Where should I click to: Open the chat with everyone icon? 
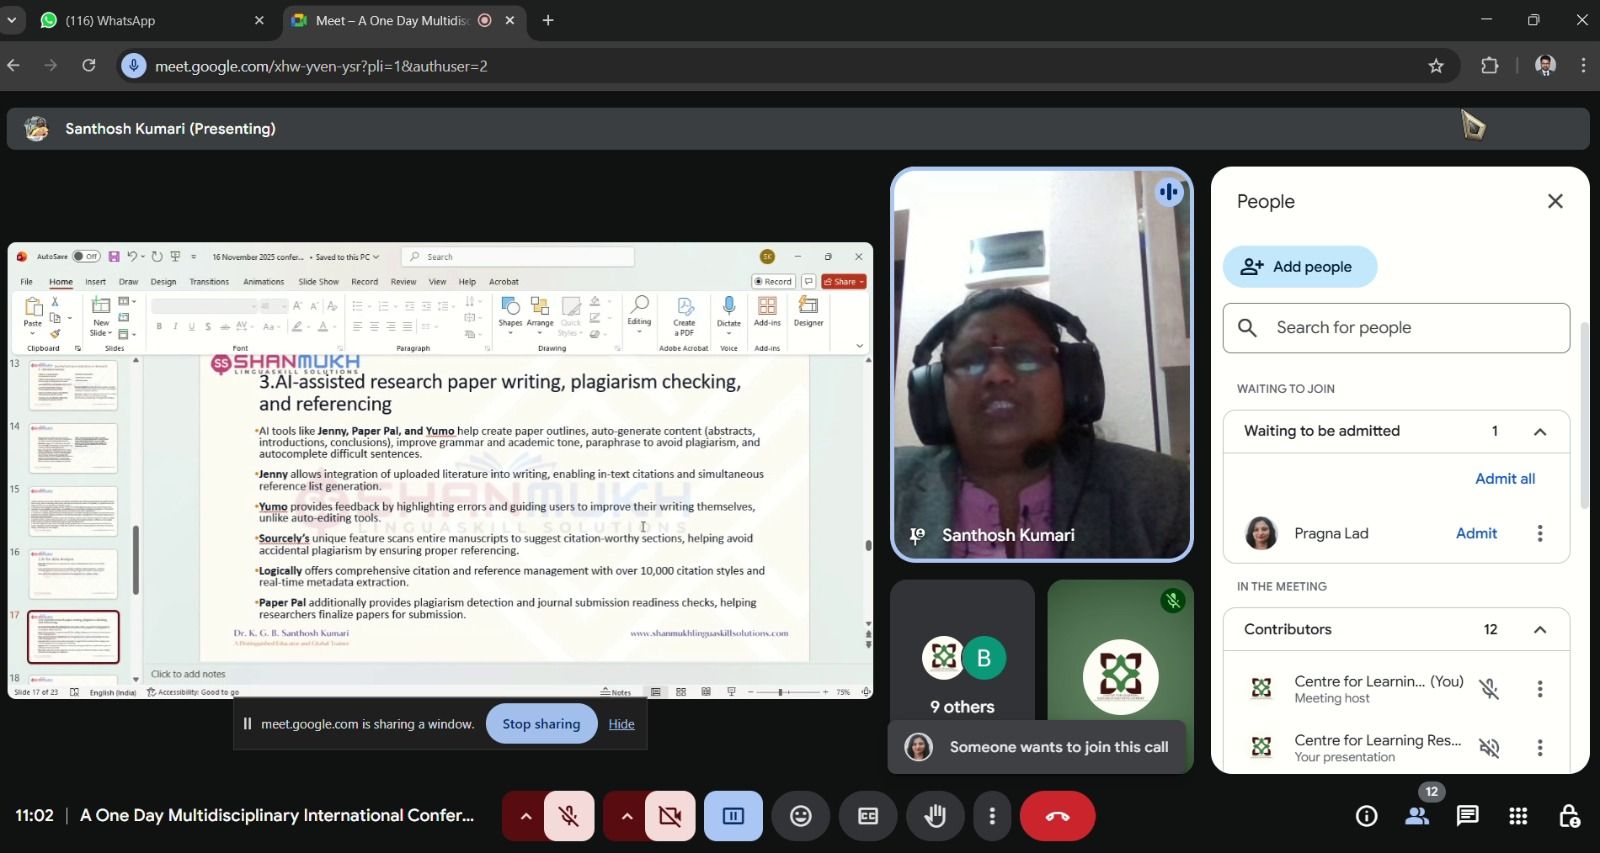(x=1467, y=816)
